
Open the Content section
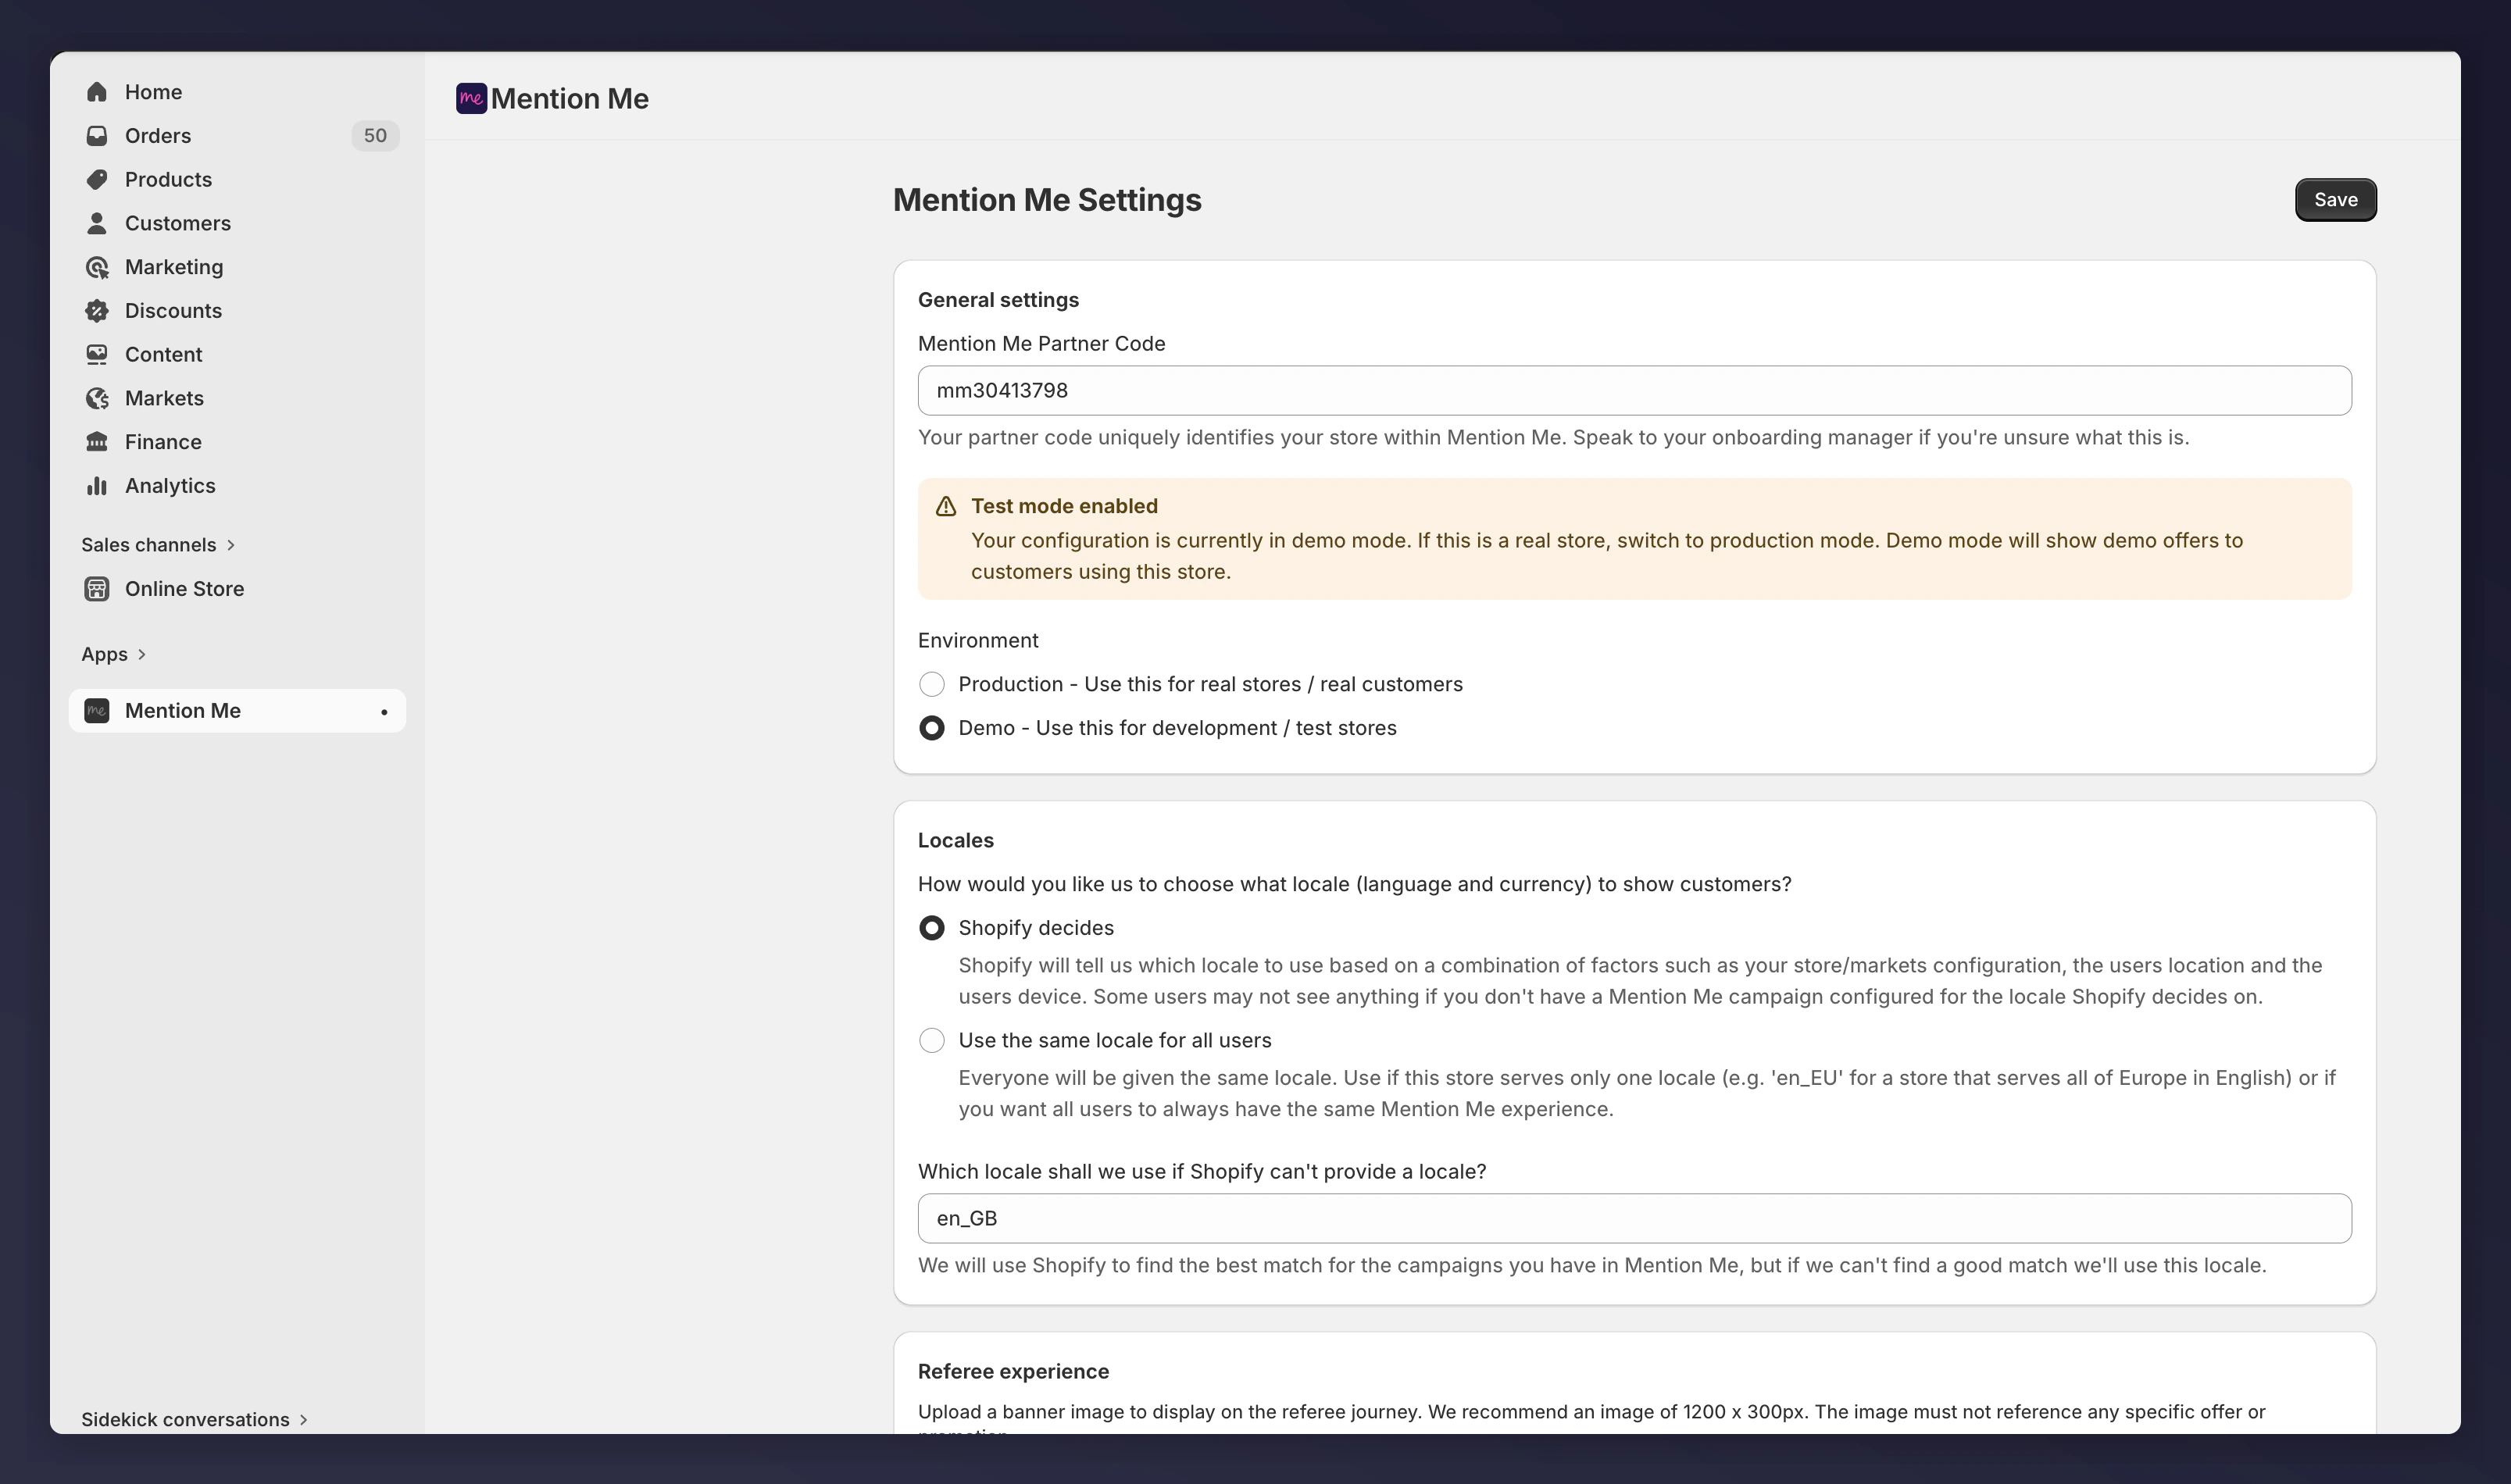[237, 355]
